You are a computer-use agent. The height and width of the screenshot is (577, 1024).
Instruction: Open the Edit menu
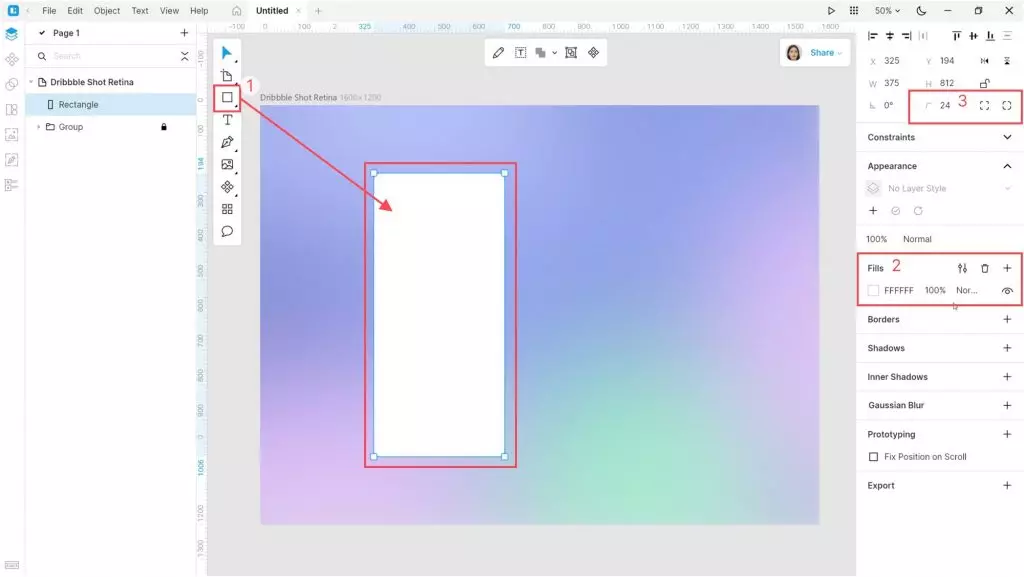coord(75,11)
